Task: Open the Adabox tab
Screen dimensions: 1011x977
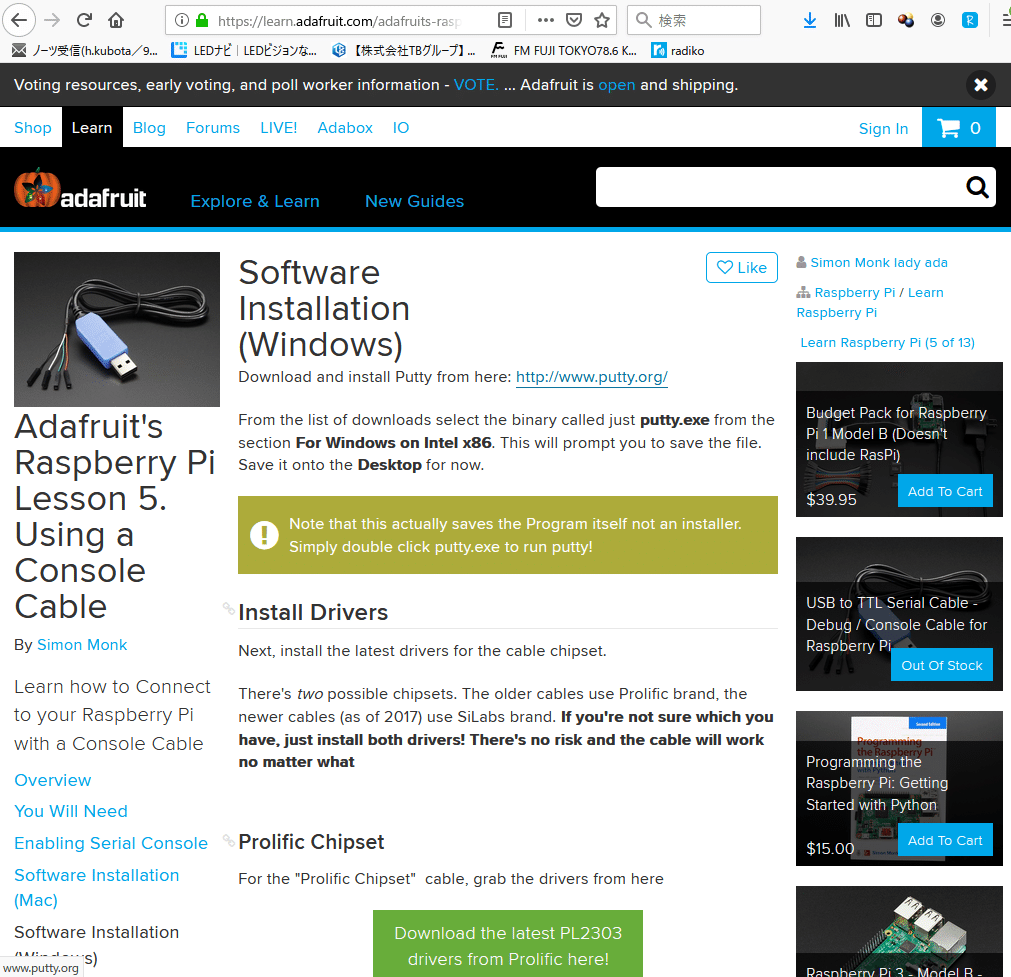Action: [345, 128]
